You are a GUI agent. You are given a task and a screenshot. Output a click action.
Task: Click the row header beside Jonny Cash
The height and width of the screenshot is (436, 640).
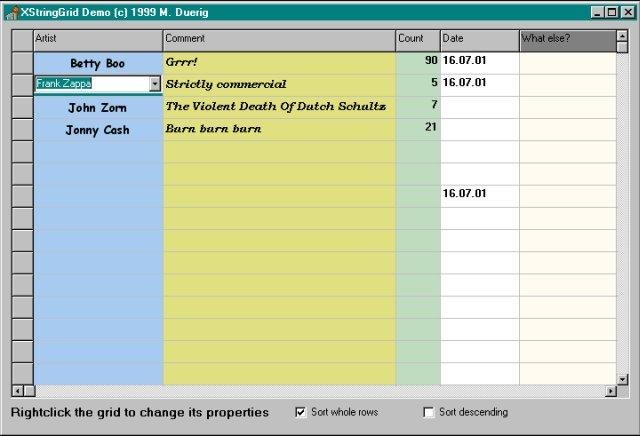coord(22,130)
